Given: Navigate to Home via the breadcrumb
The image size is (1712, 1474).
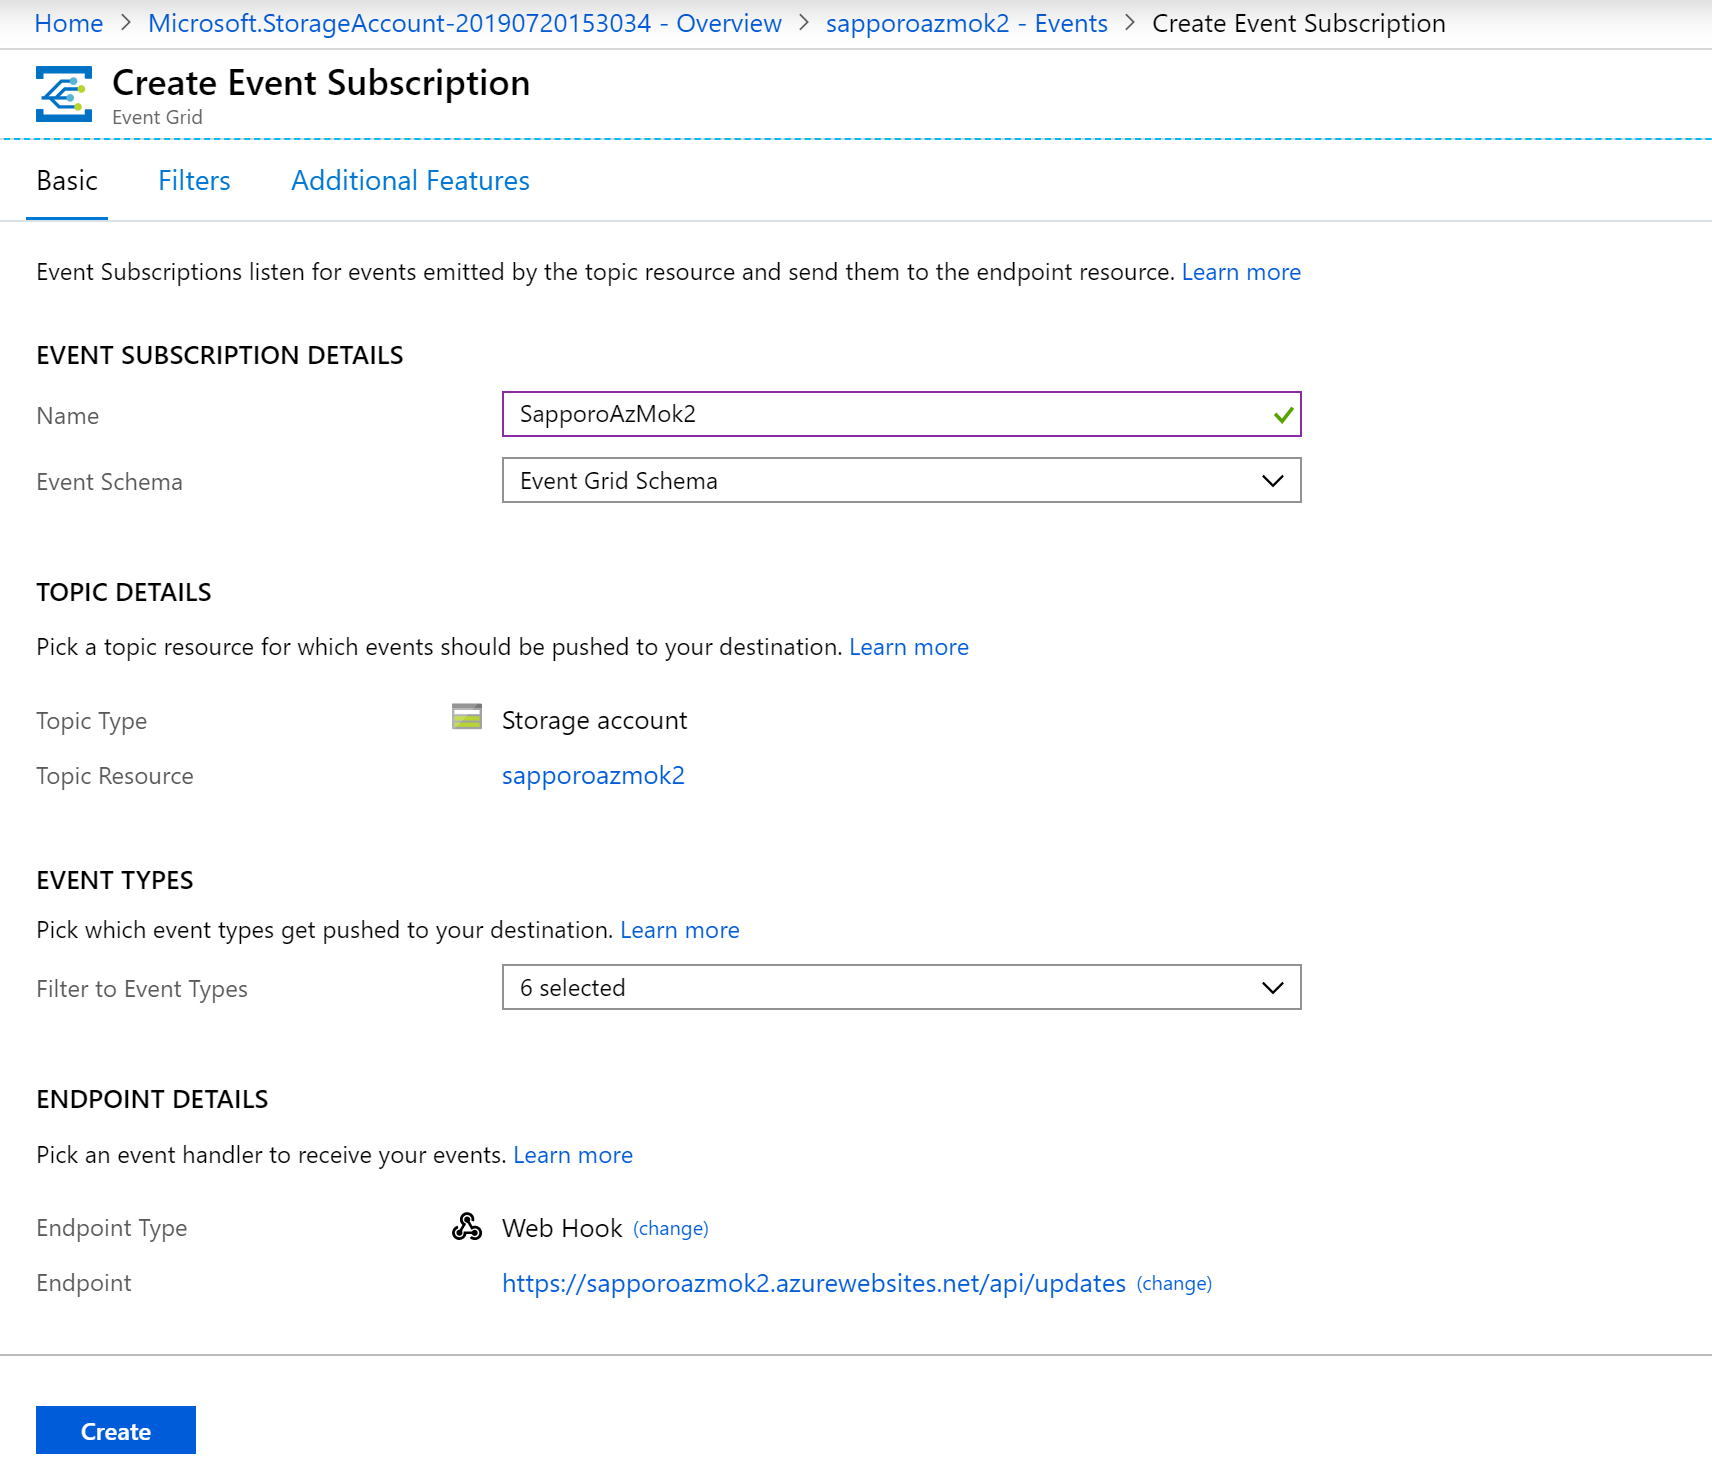Looking at the screenshot, I should [x=68, y=22].
